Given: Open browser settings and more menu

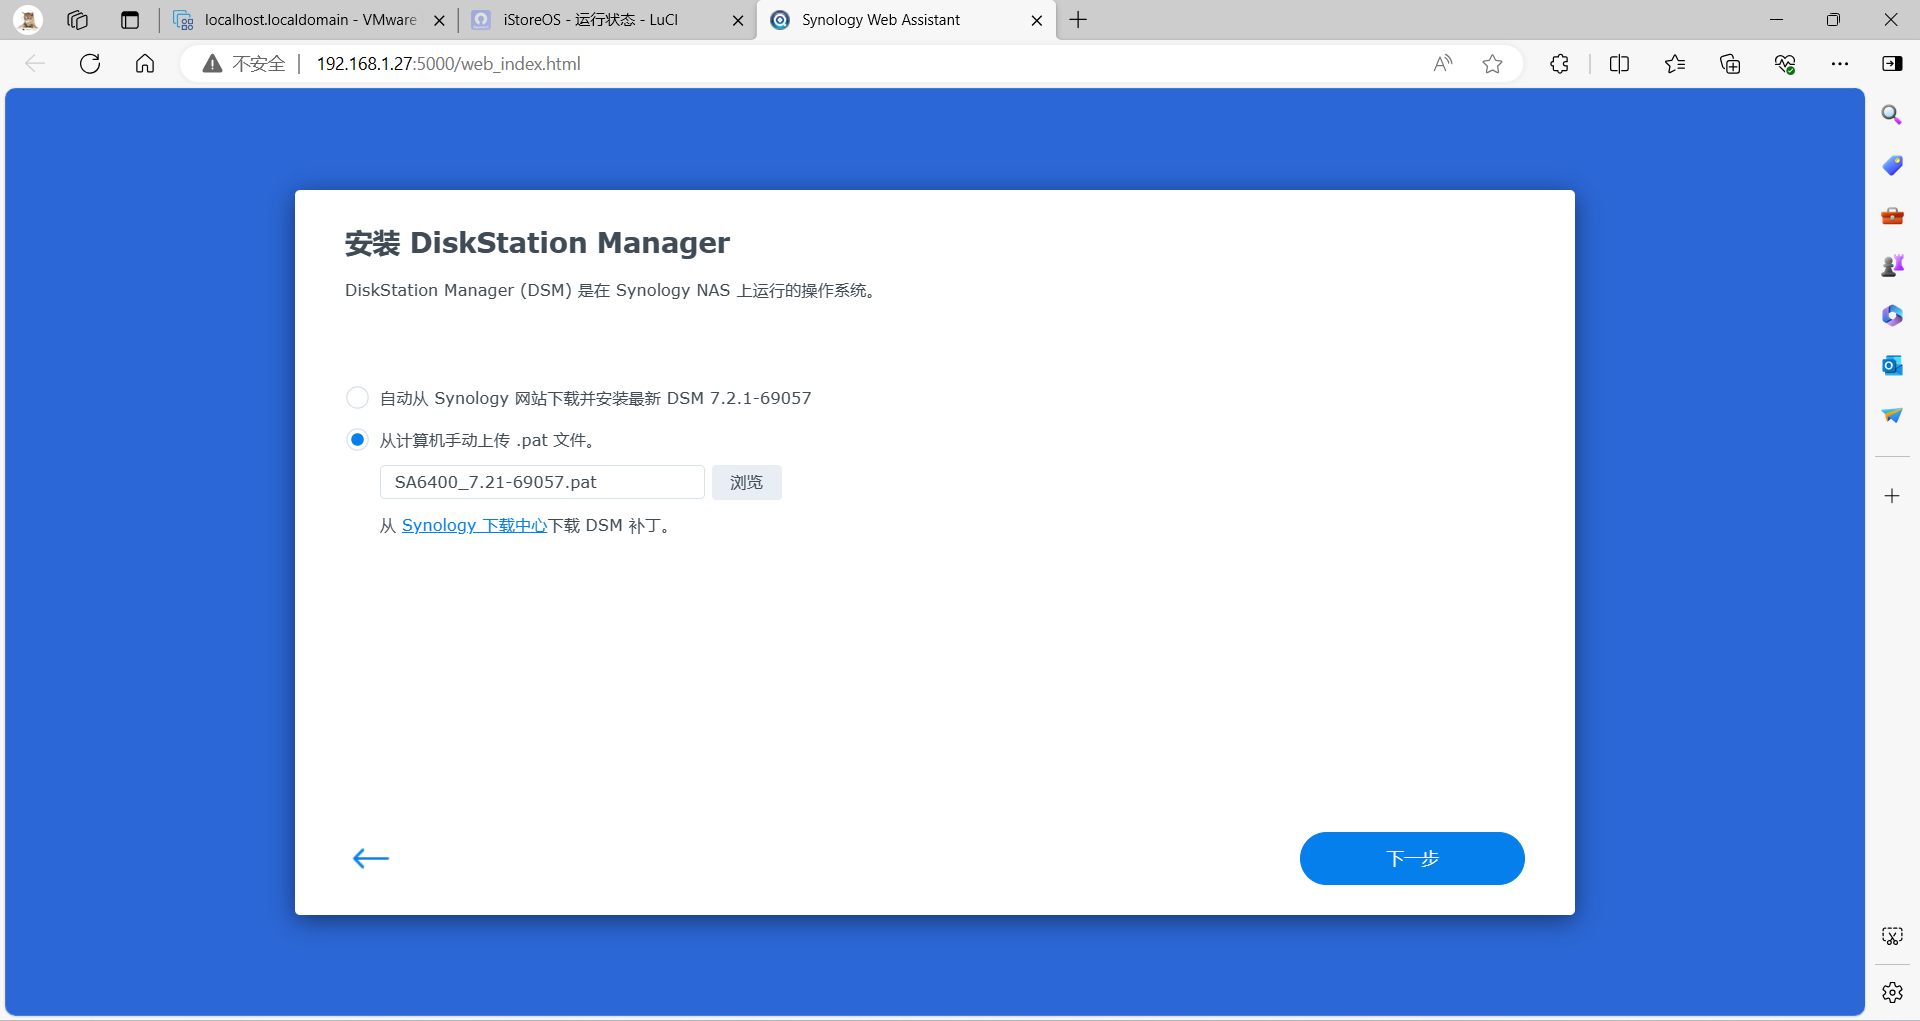Looking at the screenshot, I should coord(1839,64).
